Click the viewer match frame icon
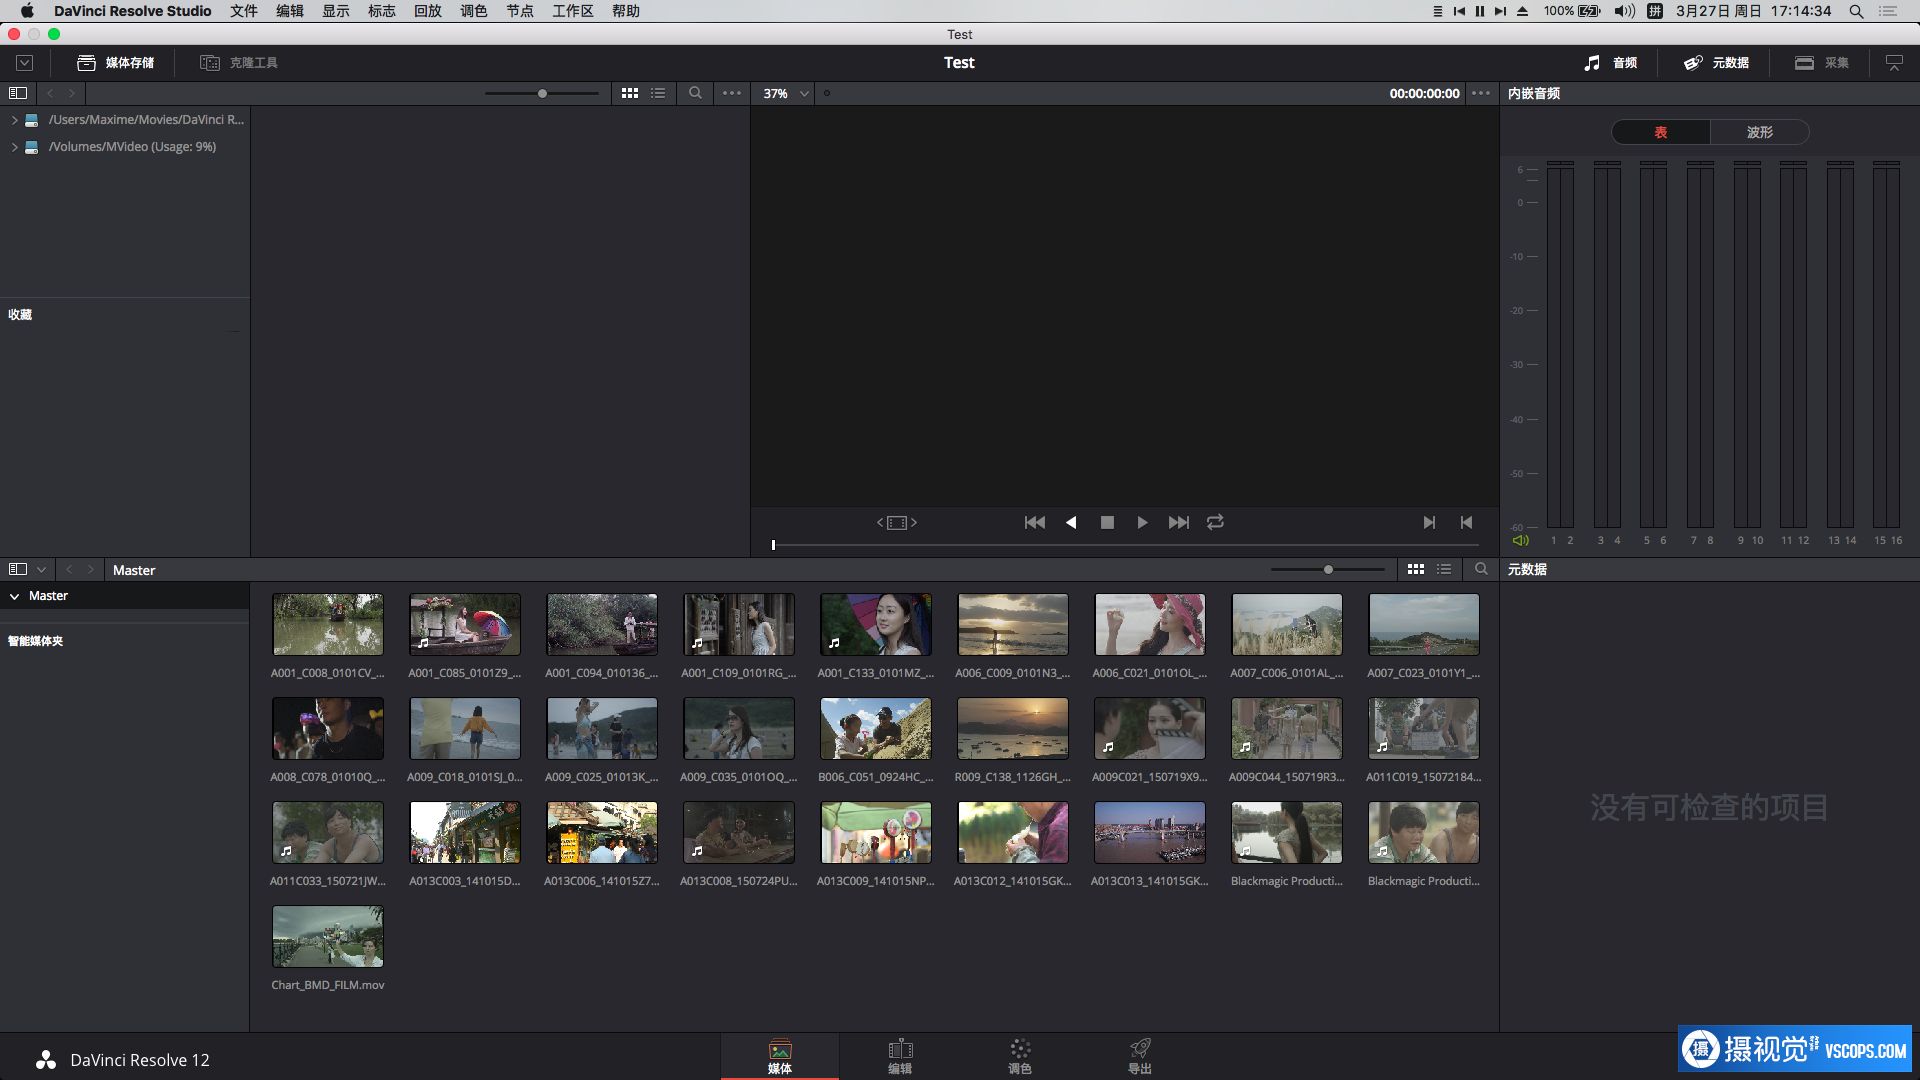Viewport: 1920px width, 1080px height. pos(897,522)
